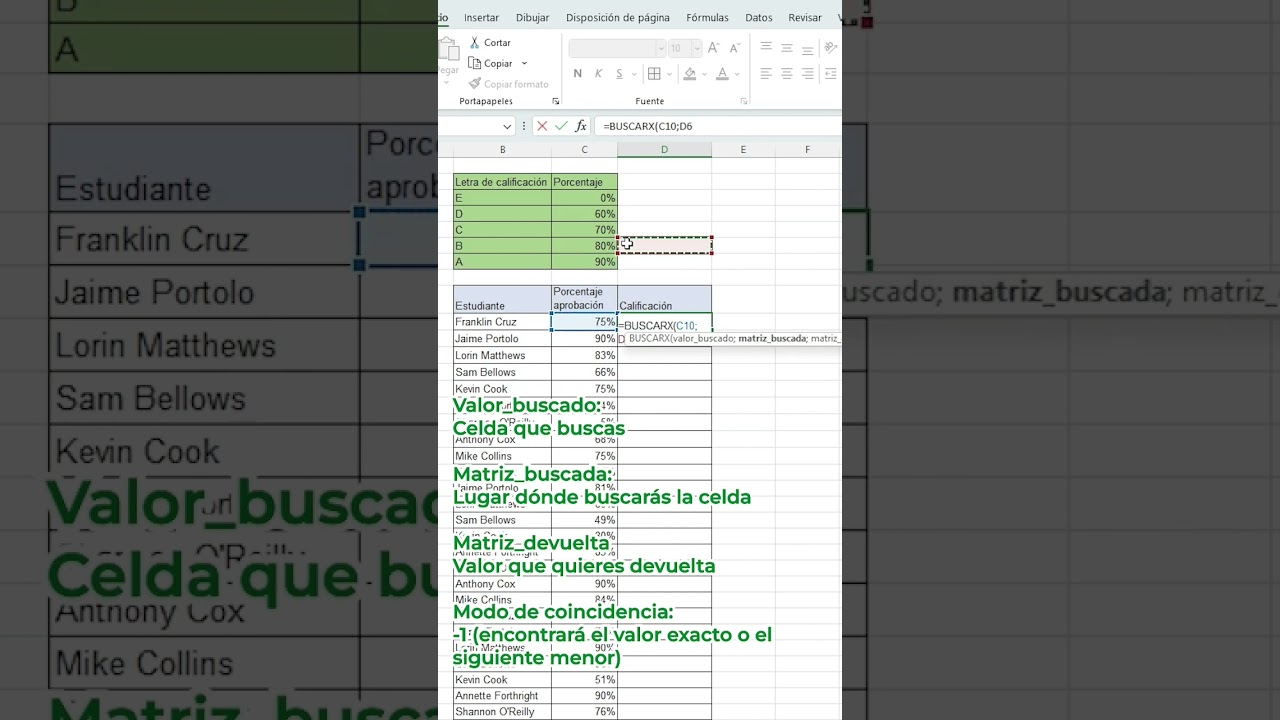Increase font size with the larger A icon
This screenshot has height=720, width=1280.
coord(713,48)
